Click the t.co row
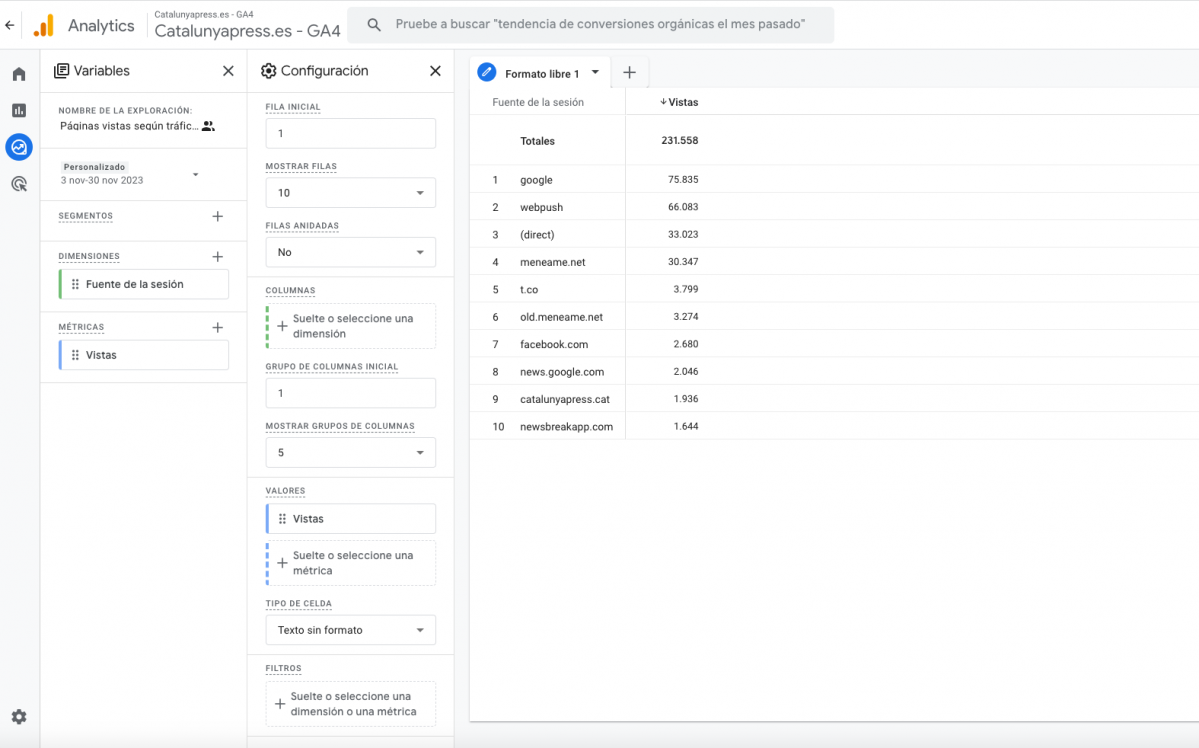This screenshot has height=748, width=1199. (x=833, y=289)
